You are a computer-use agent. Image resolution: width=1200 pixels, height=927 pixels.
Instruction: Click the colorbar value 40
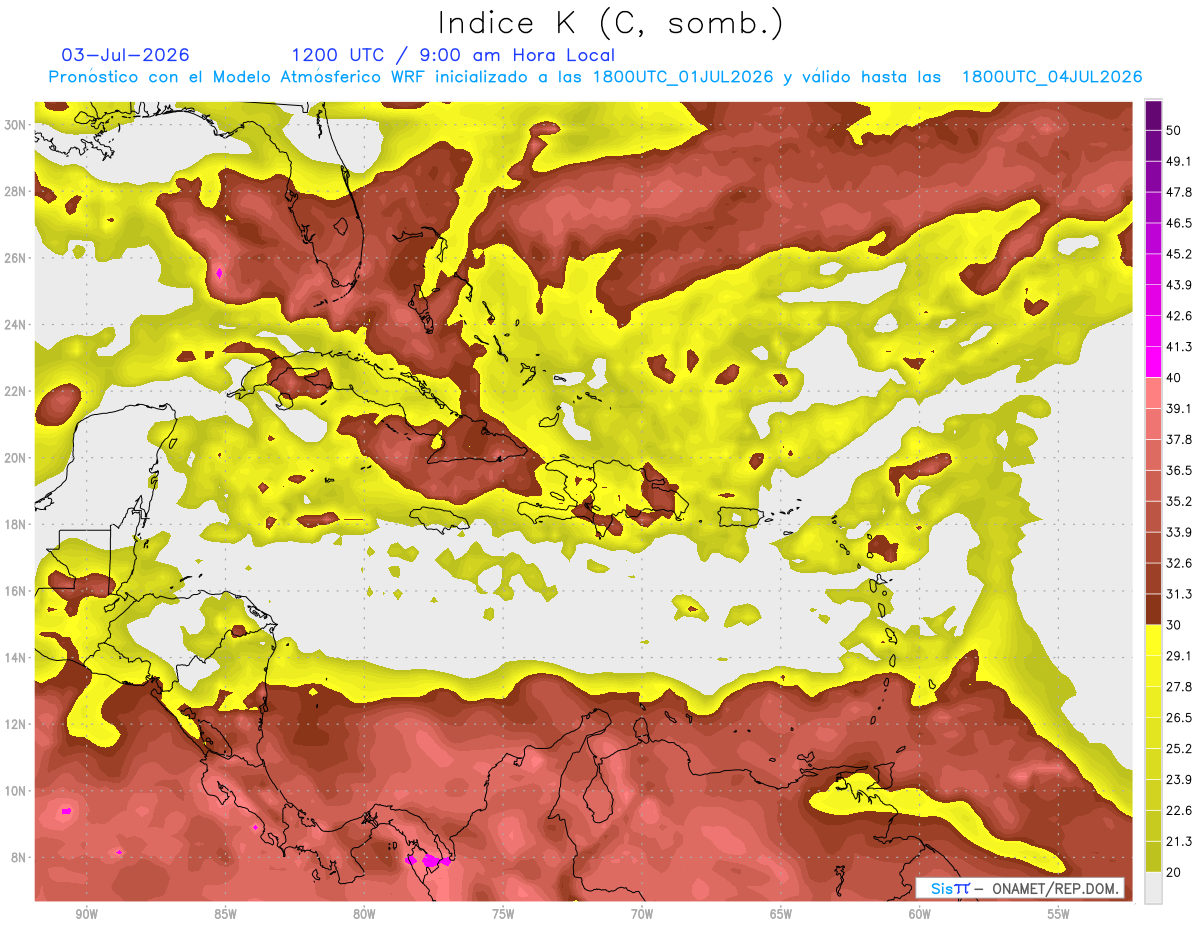pos(1173,378)
